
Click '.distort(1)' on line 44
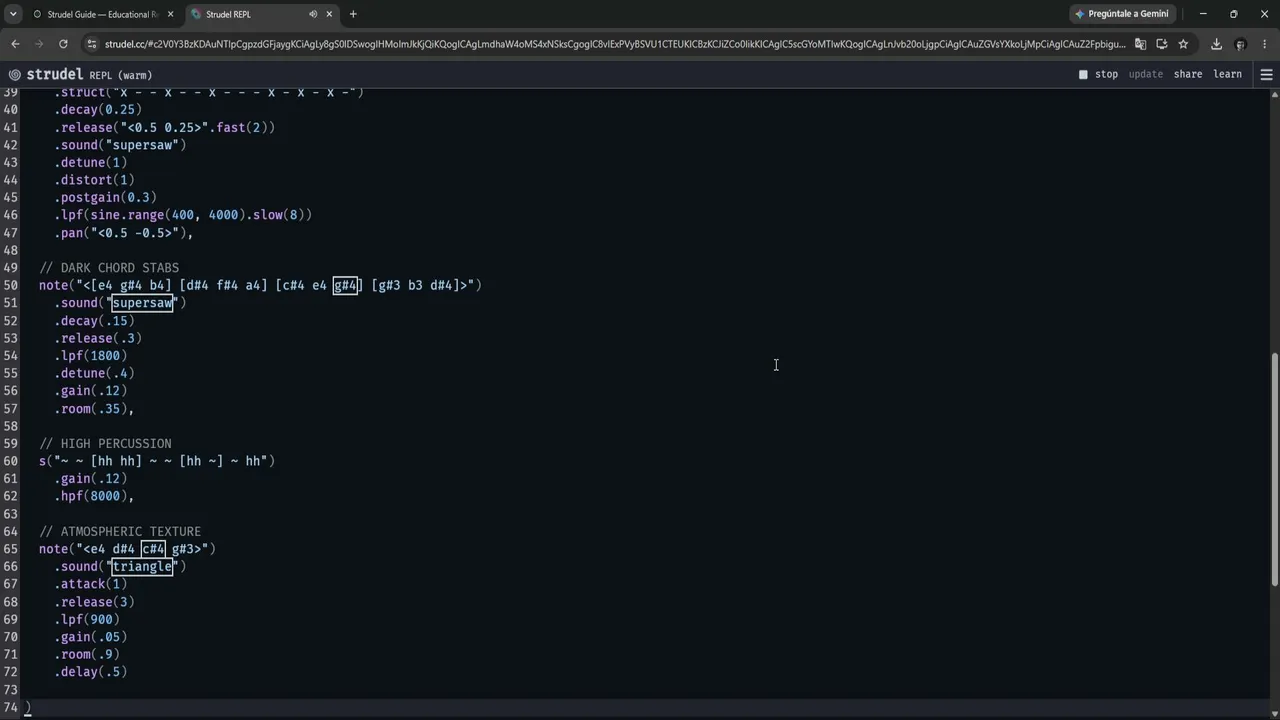94,180
